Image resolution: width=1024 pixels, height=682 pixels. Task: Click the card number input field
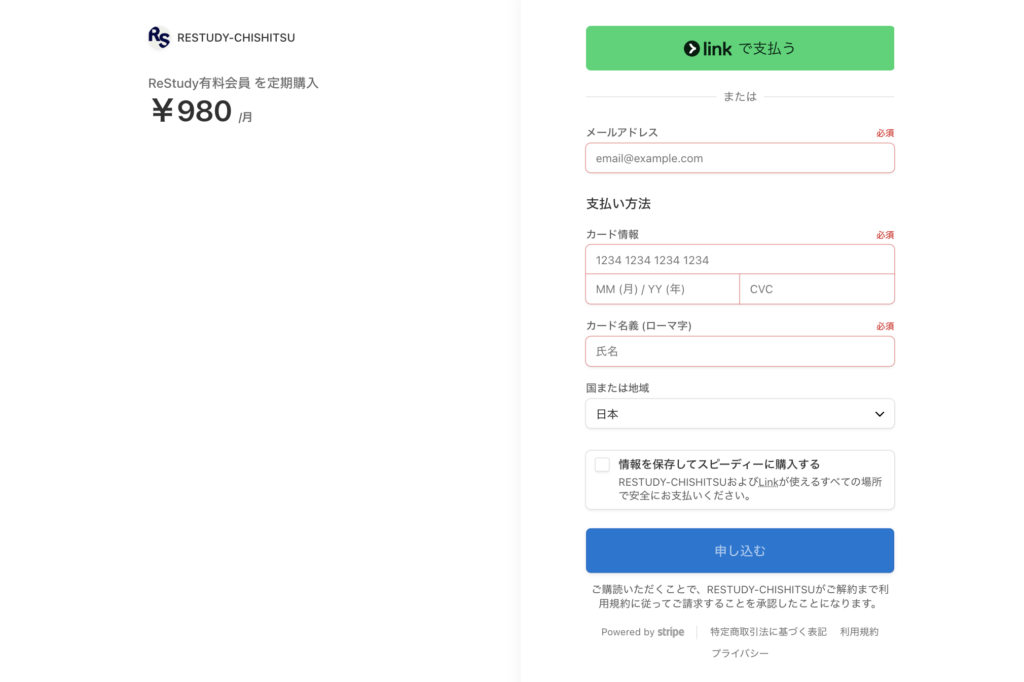[740, 260]
